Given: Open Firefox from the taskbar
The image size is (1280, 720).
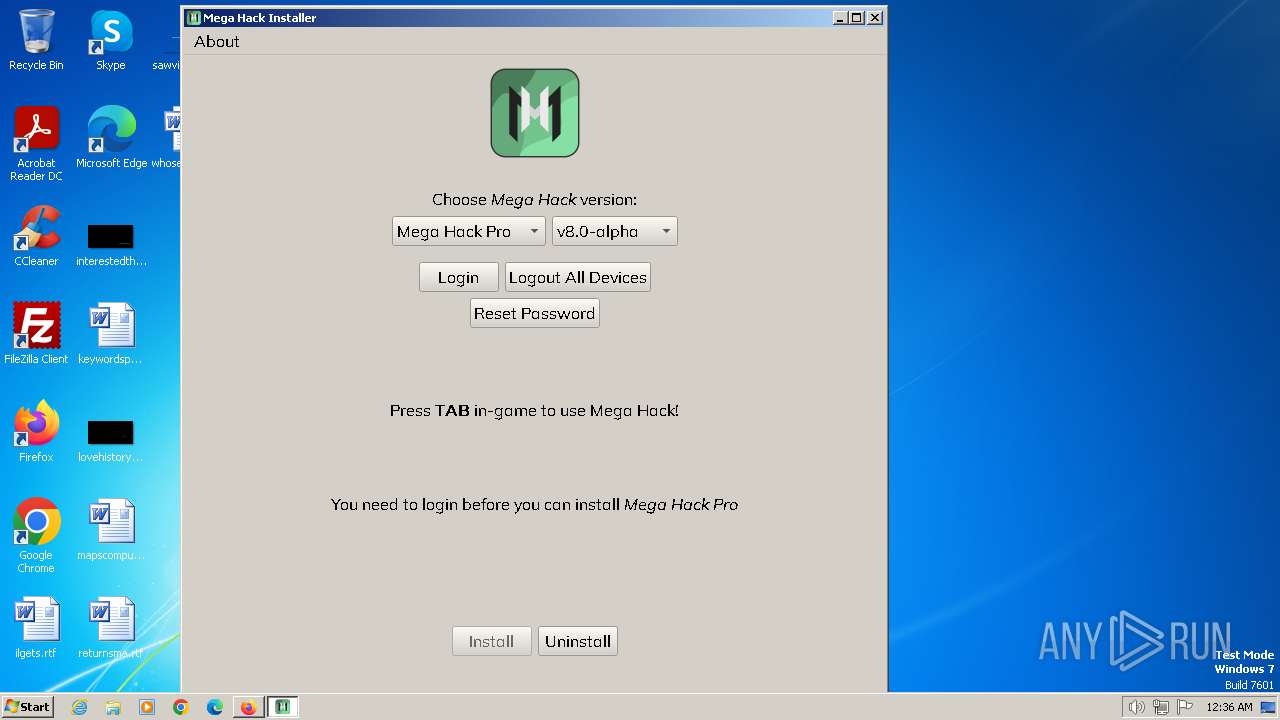Looking at the screenshot, I should point(248,707).
